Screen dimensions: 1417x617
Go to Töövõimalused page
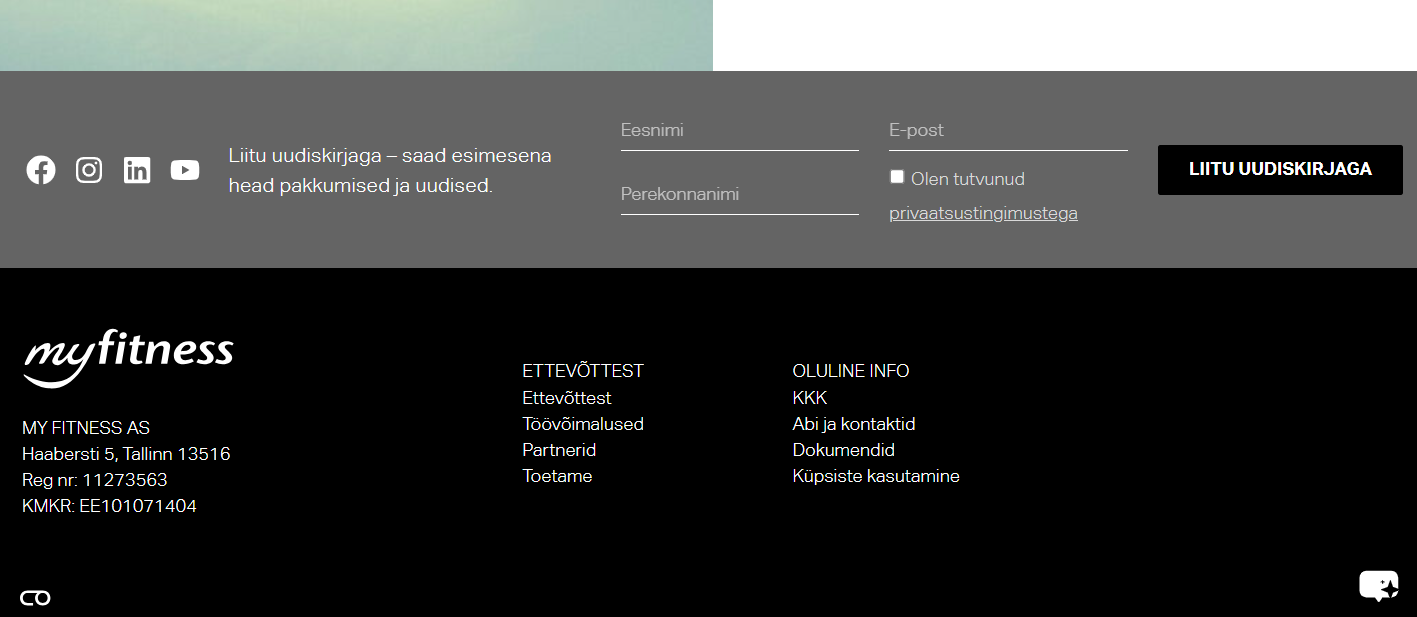(x=583, y=424)
